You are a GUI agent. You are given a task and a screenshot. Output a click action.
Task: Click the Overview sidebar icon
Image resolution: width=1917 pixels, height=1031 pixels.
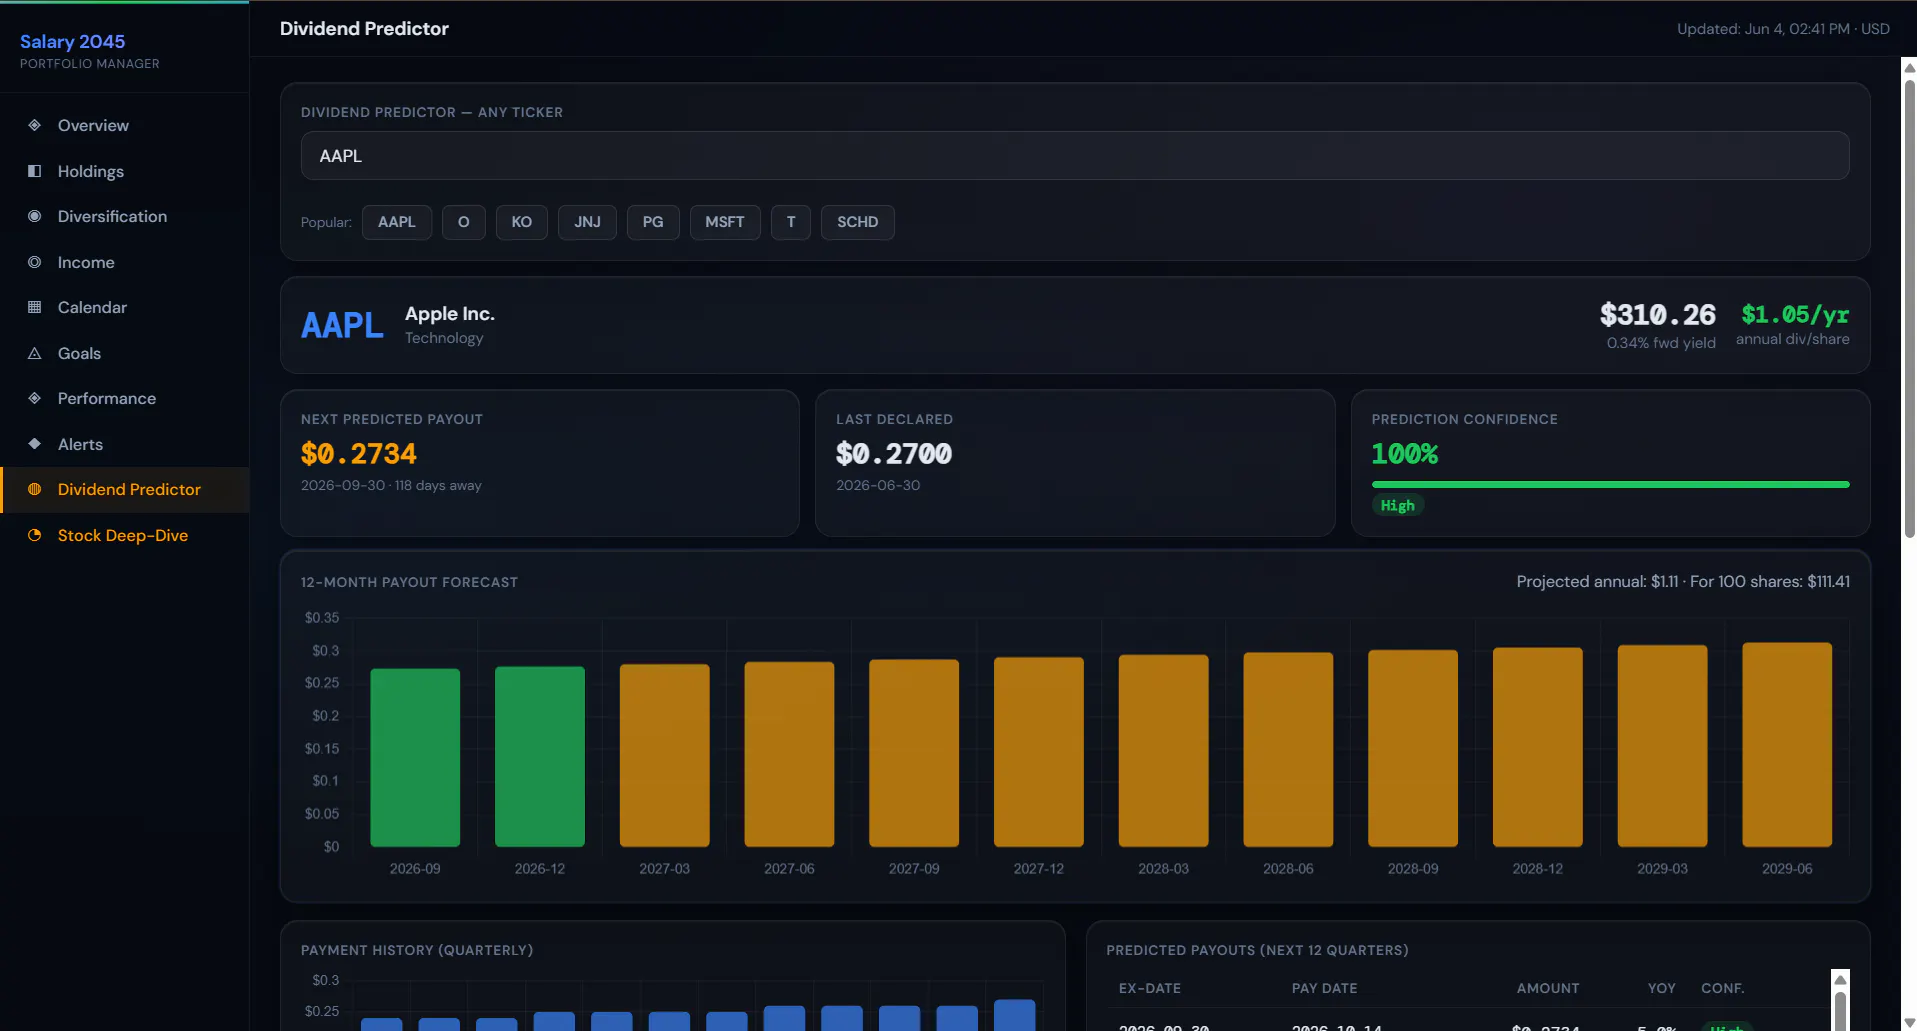point(34,125)
